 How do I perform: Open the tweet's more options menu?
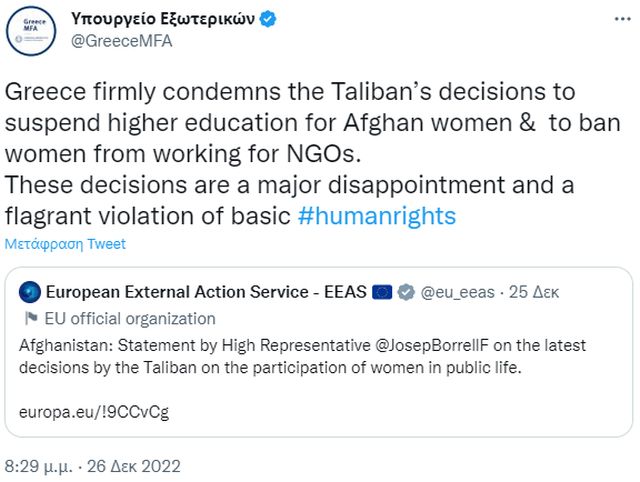617,21
